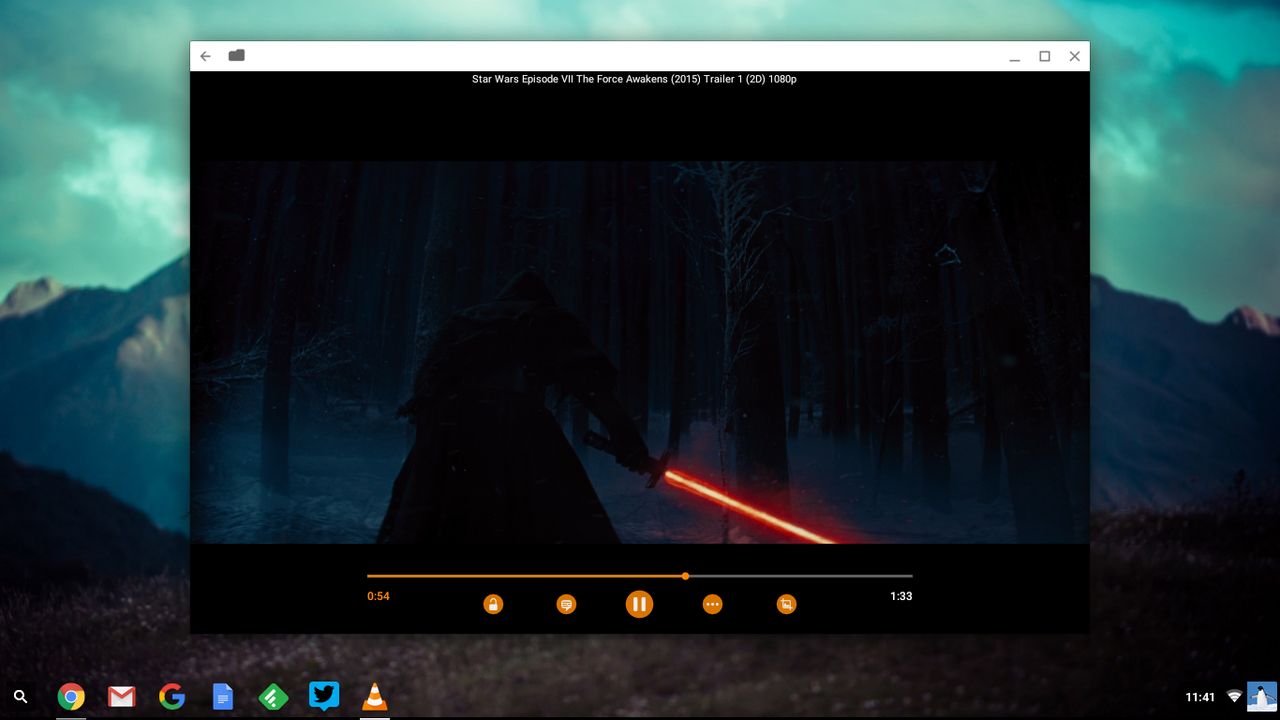Click the elapsed time 0:54
Viewport: 1280px width, 720px height.
coord(378,596)
